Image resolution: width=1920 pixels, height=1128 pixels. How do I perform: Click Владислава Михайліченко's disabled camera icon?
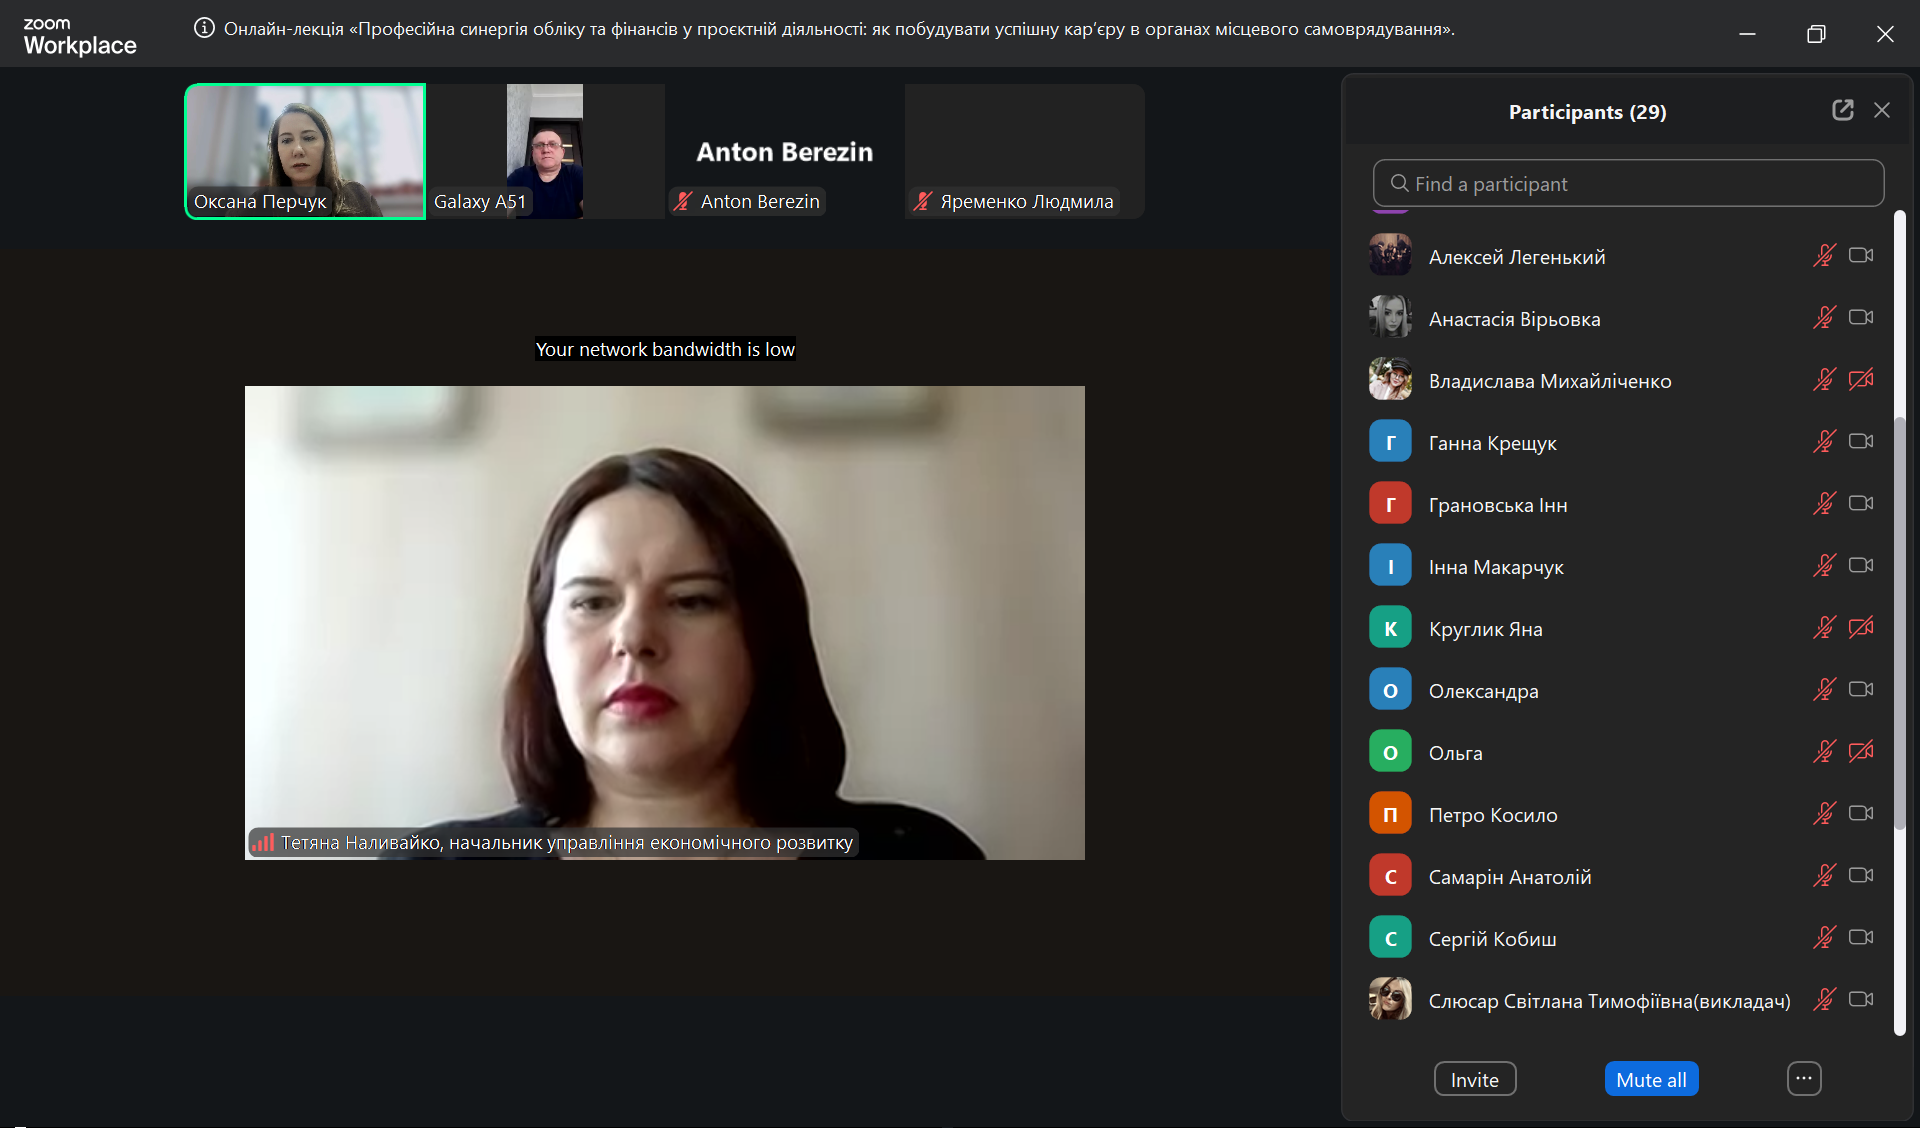[x=1860, y=380]
